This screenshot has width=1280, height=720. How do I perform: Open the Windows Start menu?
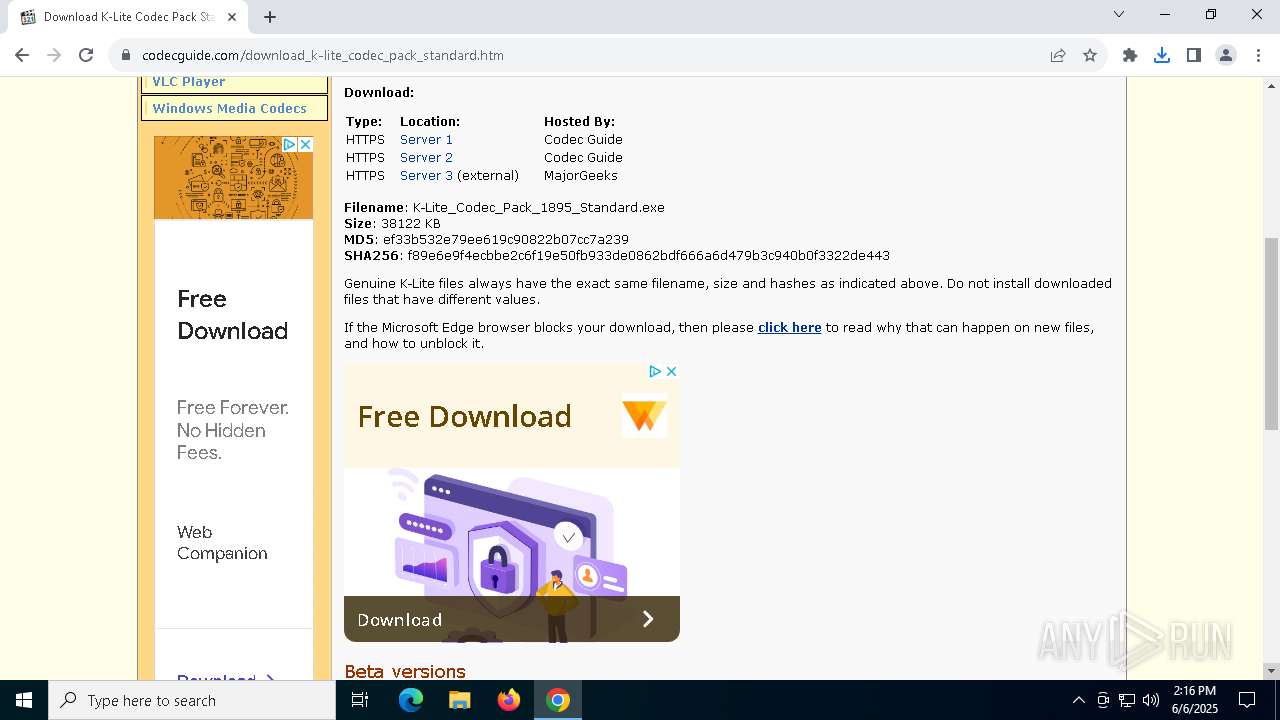click(24, 700)
